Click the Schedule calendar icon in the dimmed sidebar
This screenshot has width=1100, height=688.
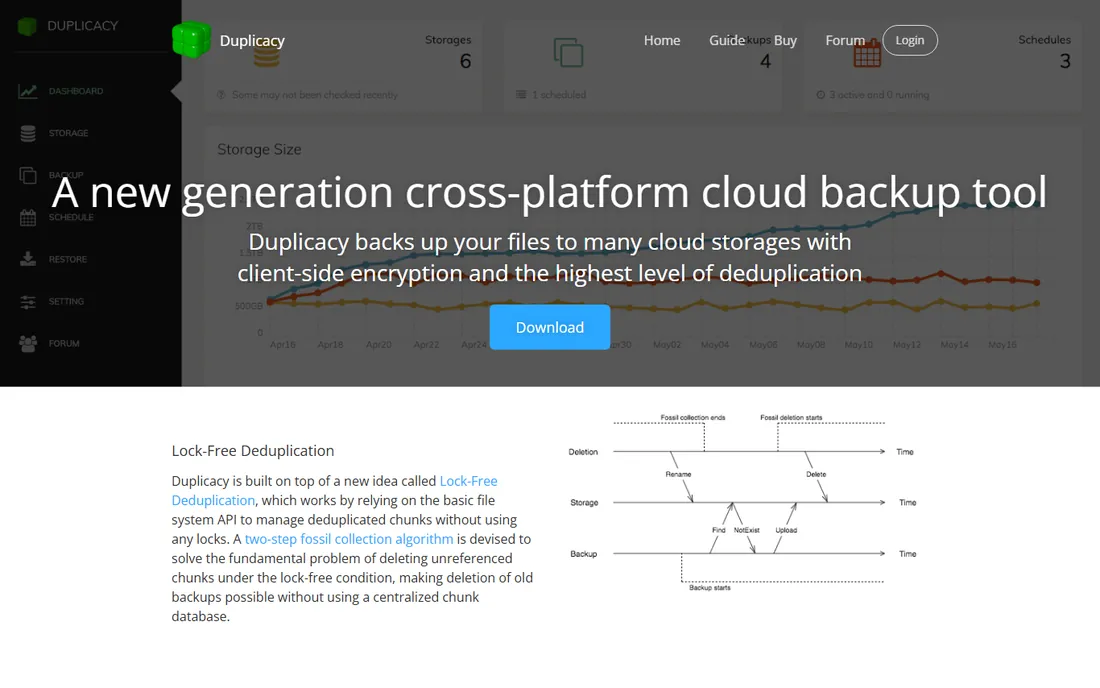[27, 217]
